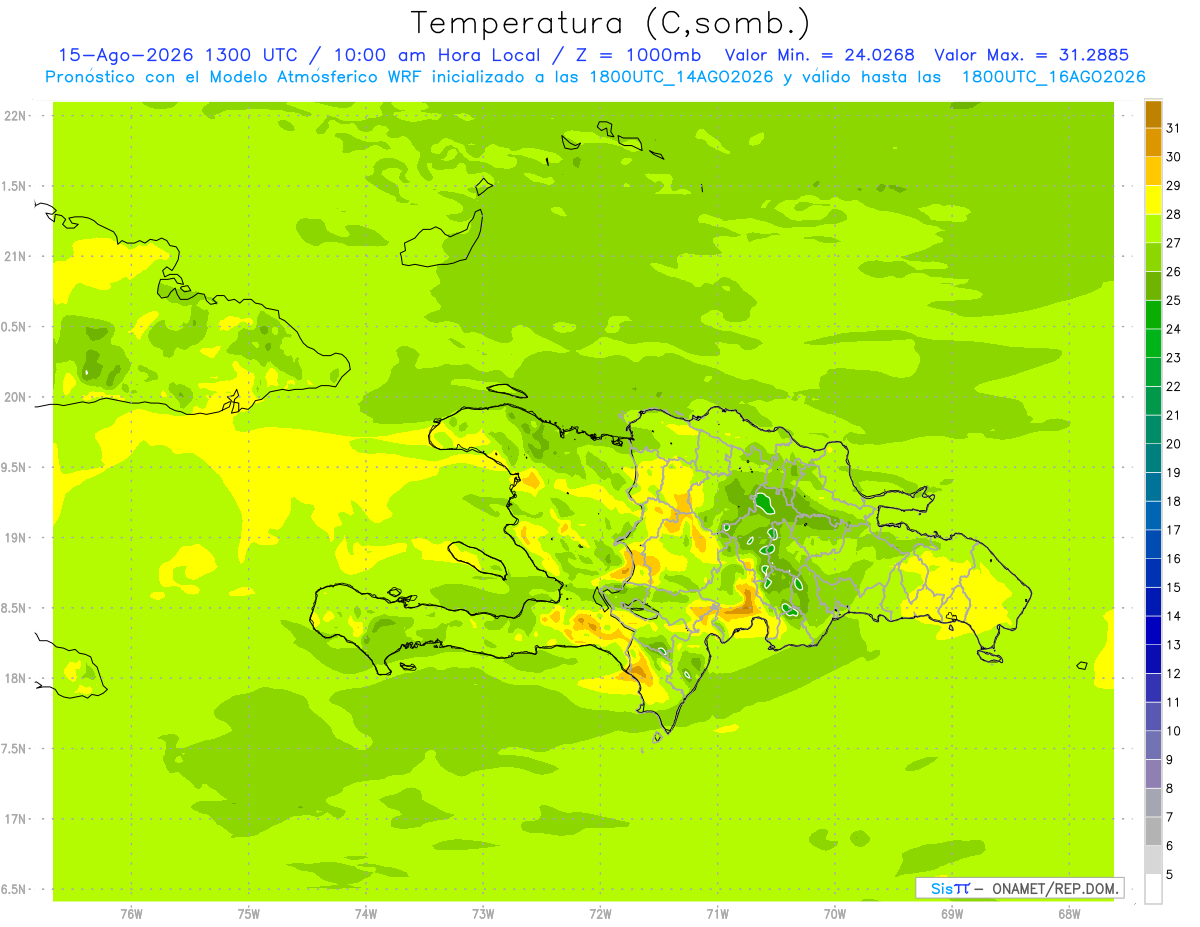Image resolution: width=1200 pixels, height=927 pixels.
Task: Select "Valor Min. = 24.0268"
Action: [x=819, y=55]
